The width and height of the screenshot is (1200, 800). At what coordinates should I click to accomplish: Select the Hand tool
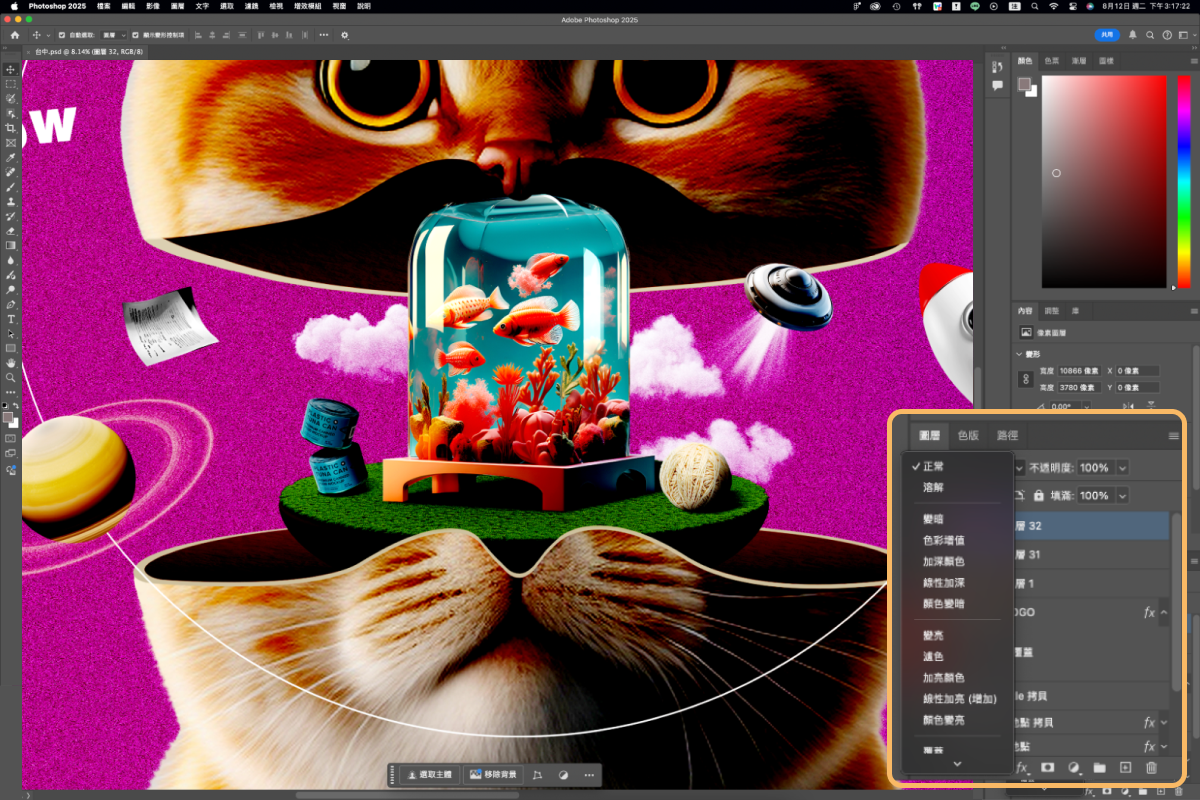click(x=11, y=363)
